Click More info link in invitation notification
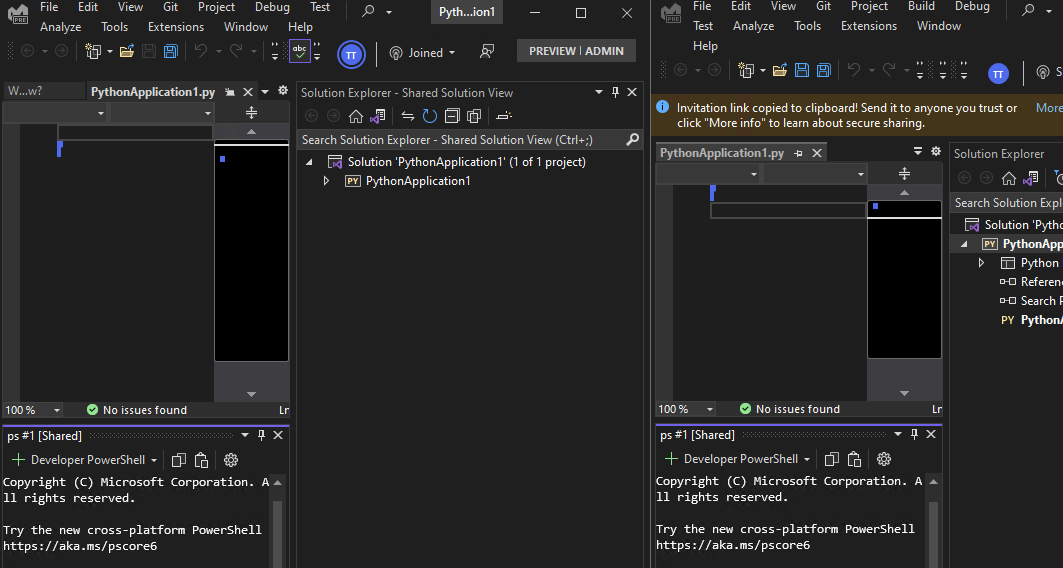 pyautogui.click(x=1049, y=108)
